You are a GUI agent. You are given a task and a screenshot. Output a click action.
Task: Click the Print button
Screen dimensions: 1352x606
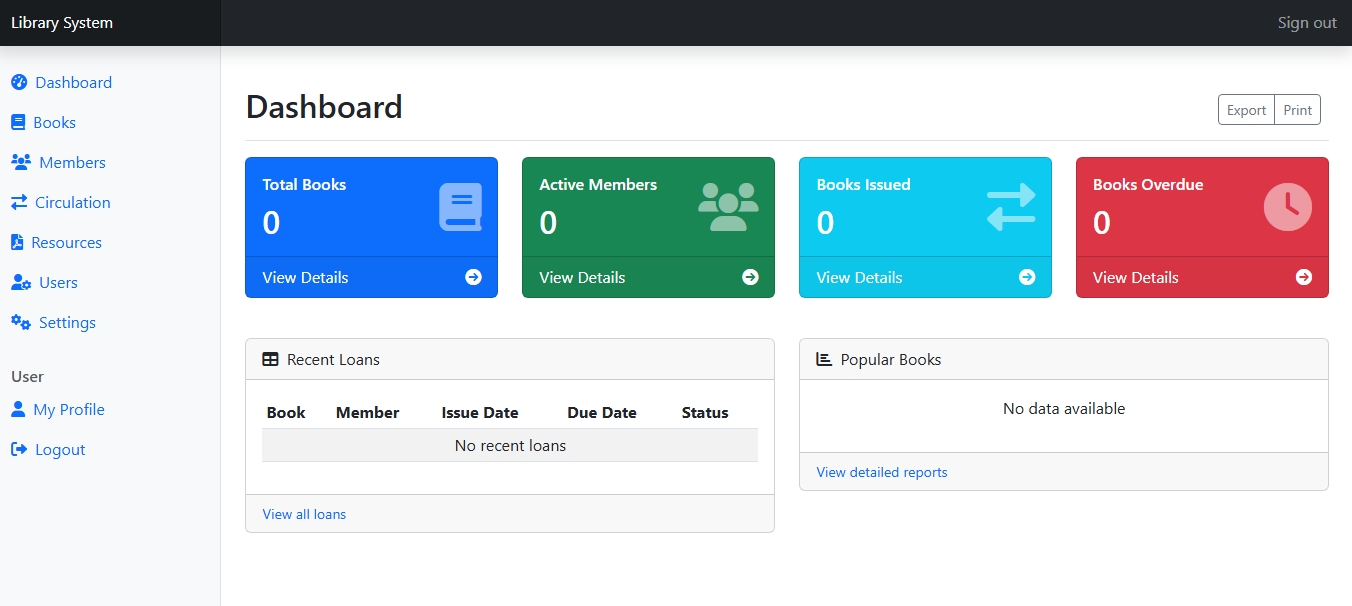pos(1297,109)
